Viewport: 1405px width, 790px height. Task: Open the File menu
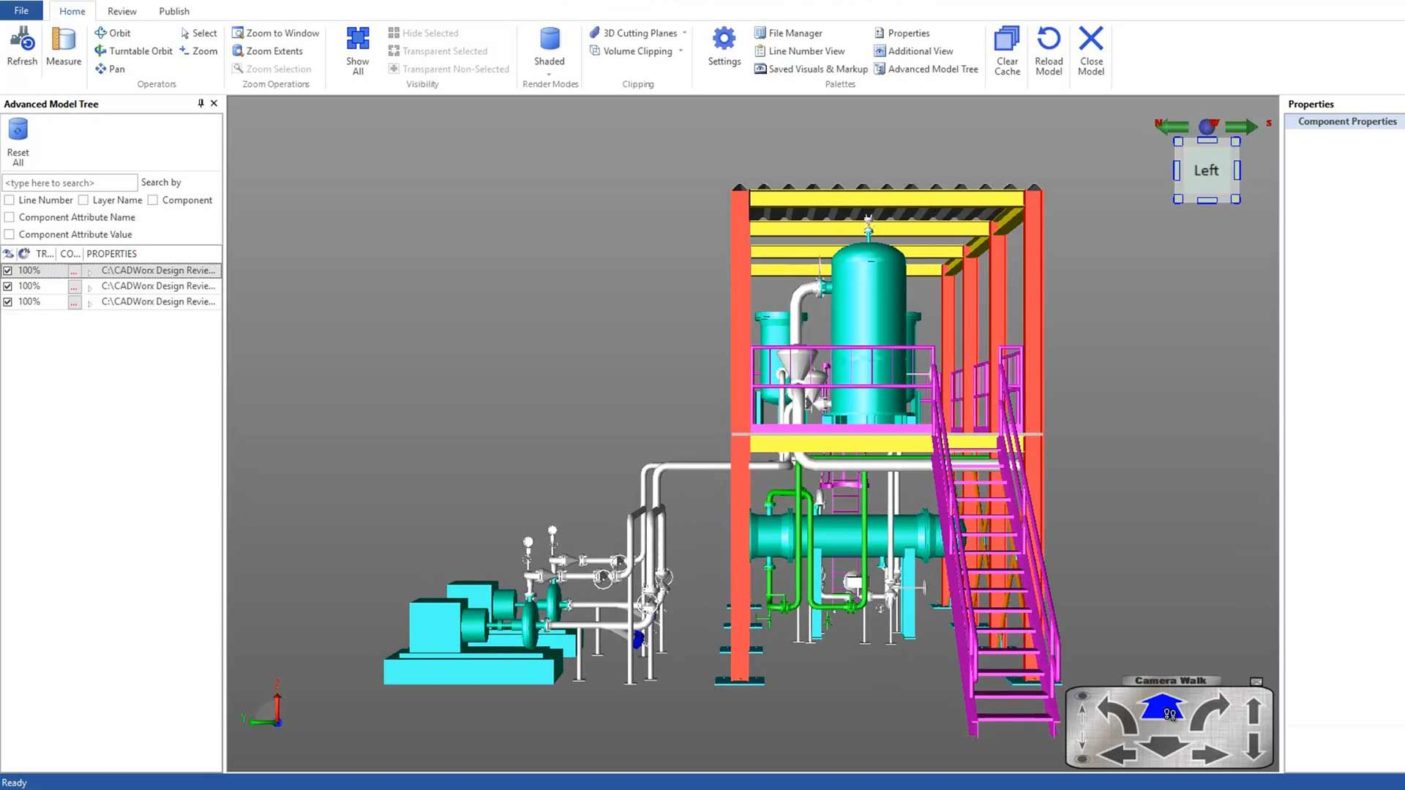pos(21,11)
